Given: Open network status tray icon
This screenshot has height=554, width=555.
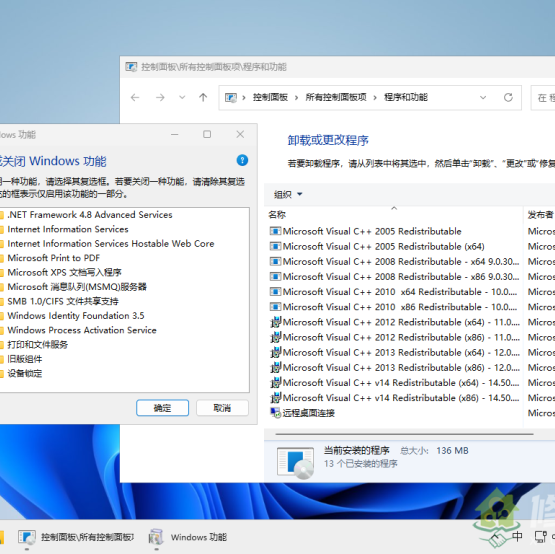Looking at the screenshot, I should click(x=540, y=537).
